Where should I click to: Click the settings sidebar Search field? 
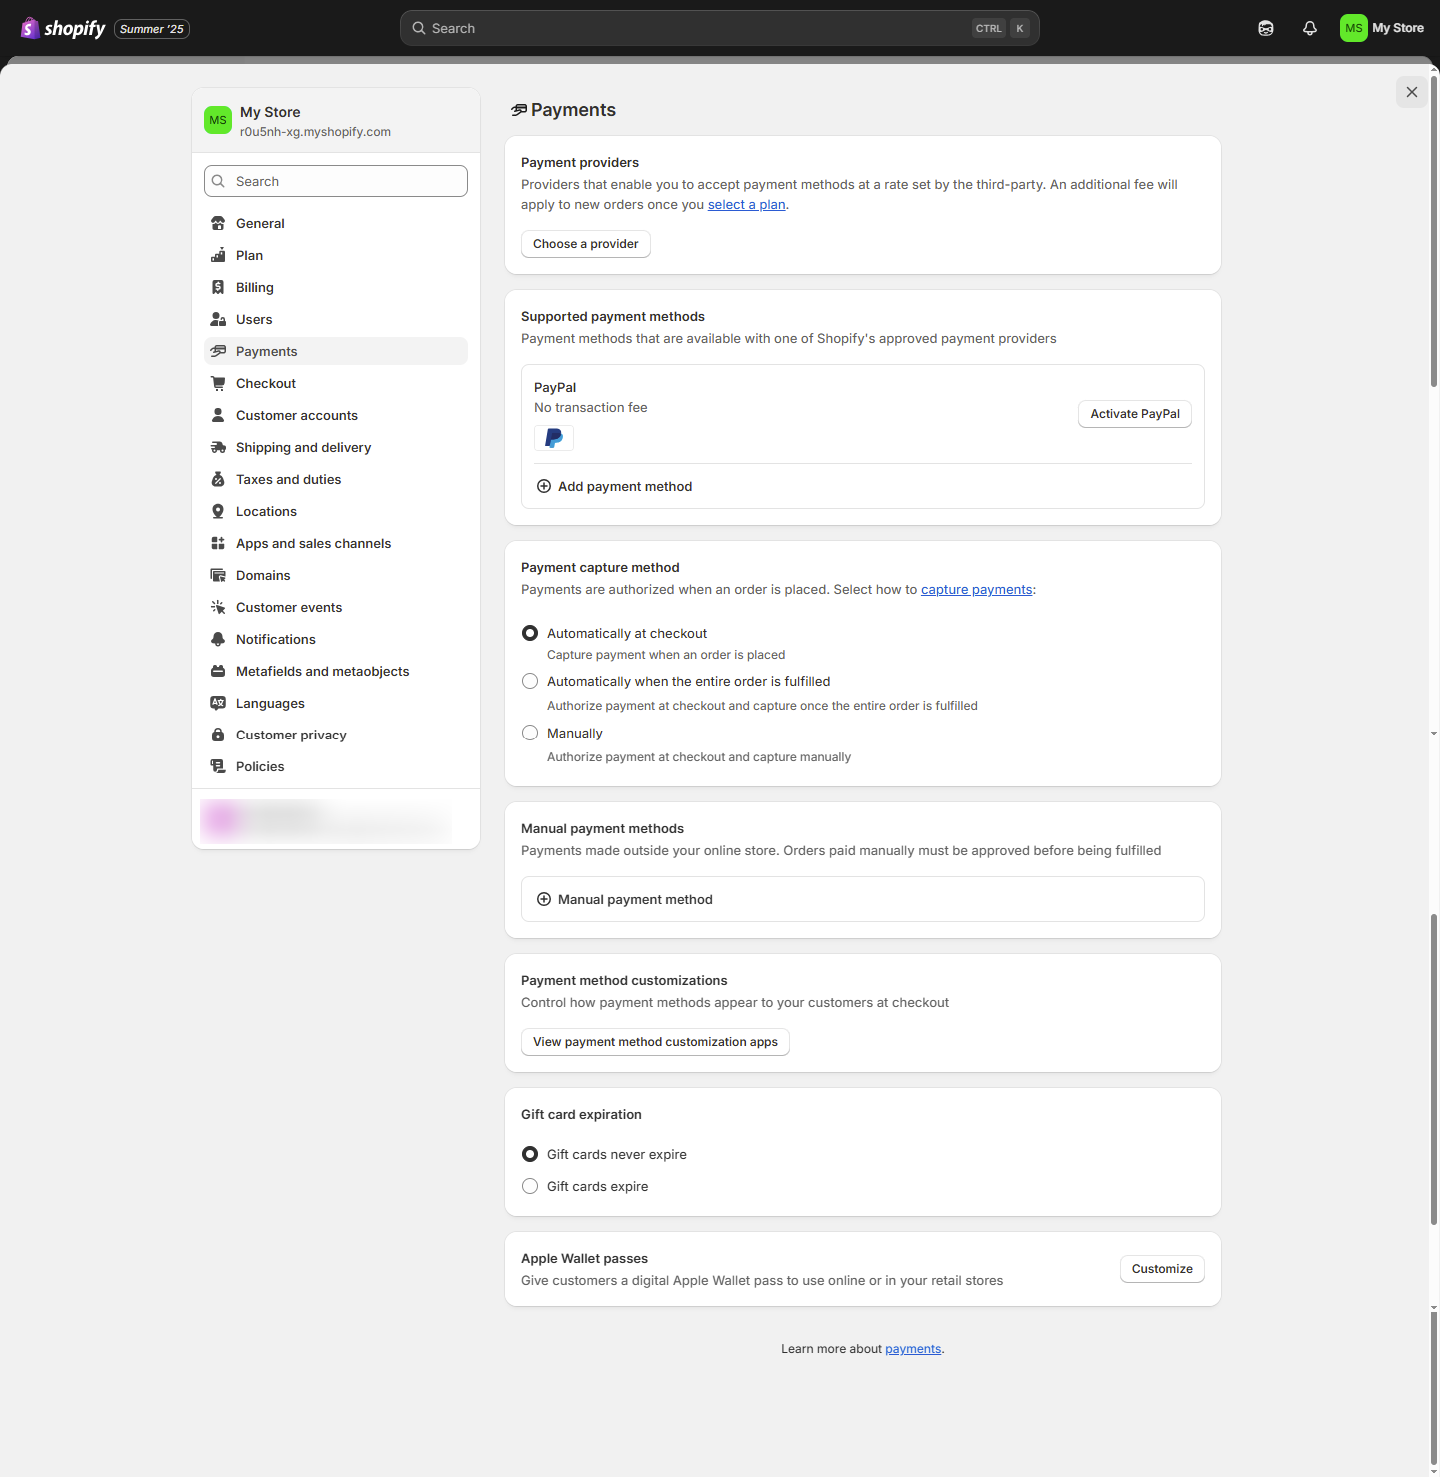pos(336,181)
